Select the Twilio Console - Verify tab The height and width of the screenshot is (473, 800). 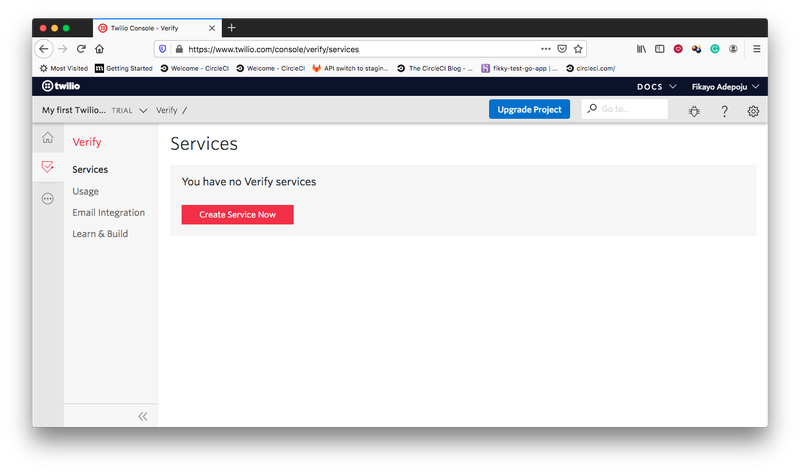[157, 28]
